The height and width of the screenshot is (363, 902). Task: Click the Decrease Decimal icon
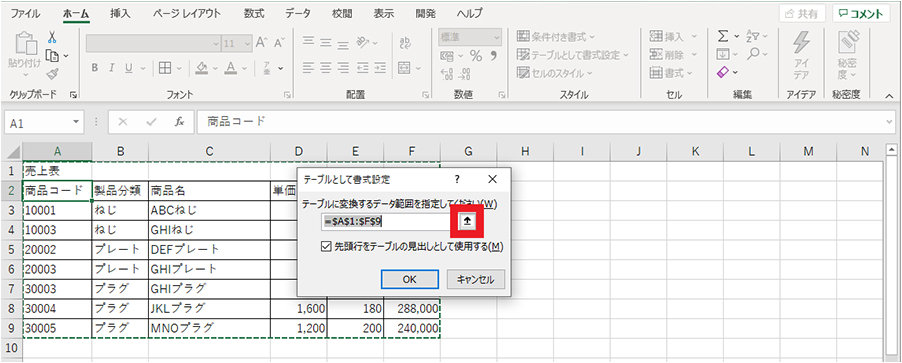click(x=465, y=74)
